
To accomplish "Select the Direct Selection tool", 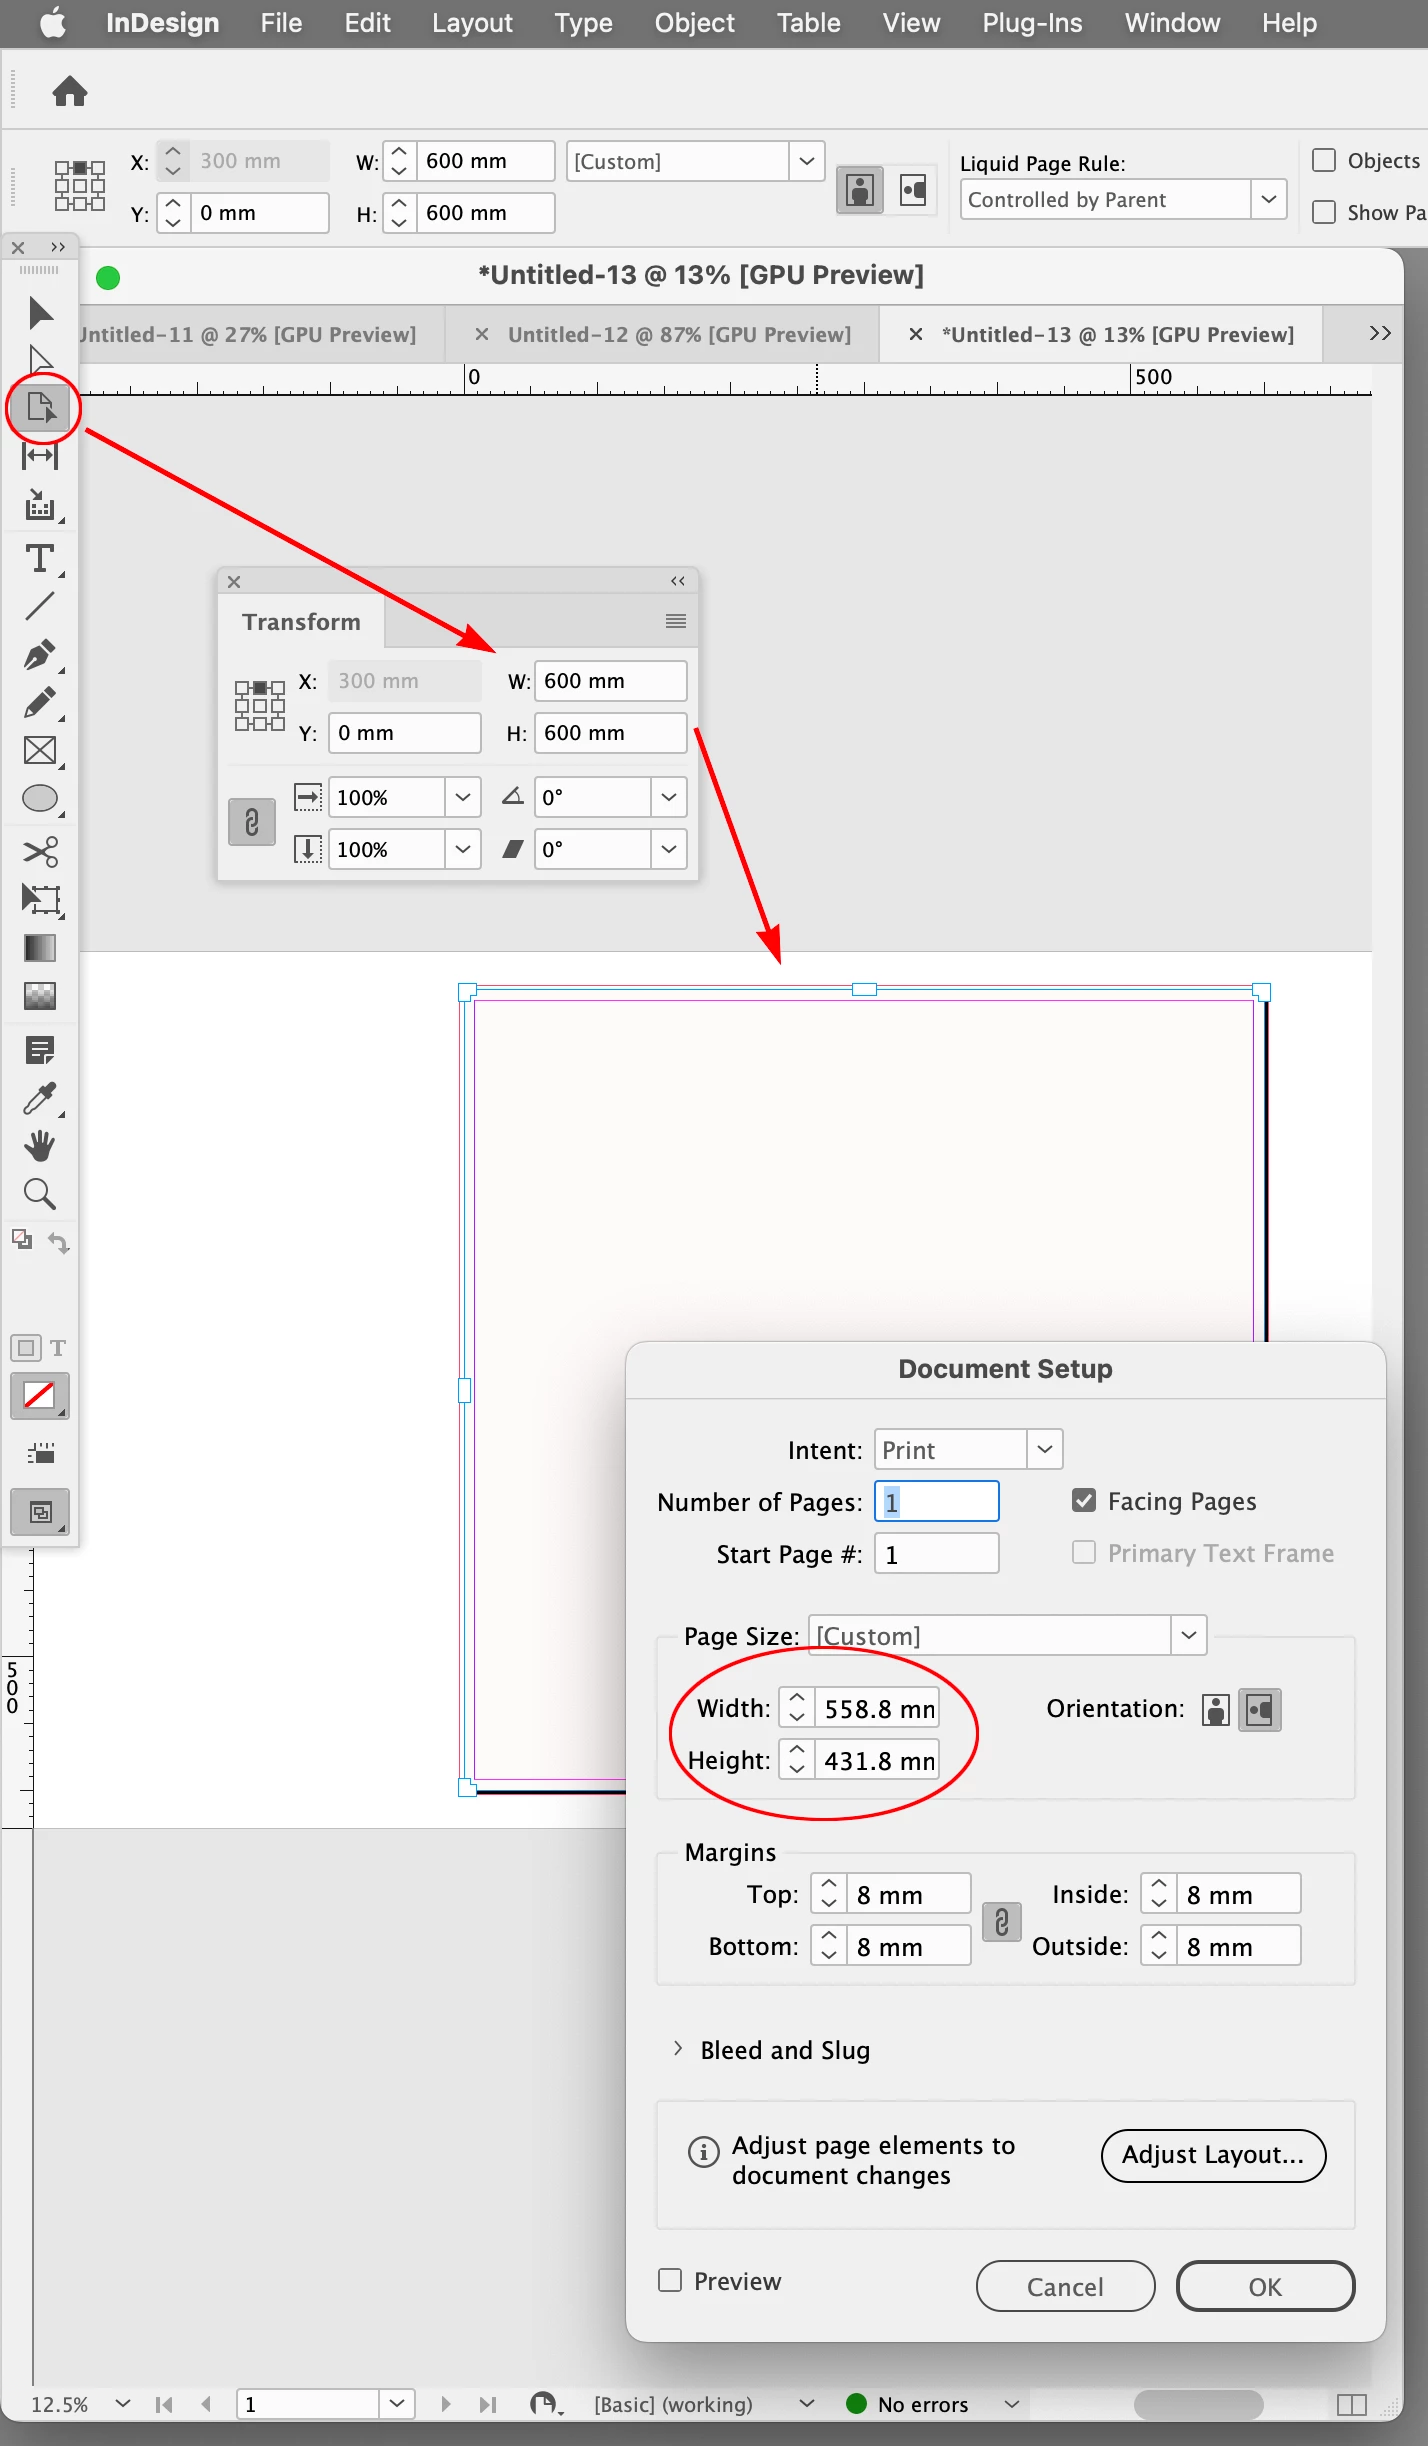I will 40,360.
